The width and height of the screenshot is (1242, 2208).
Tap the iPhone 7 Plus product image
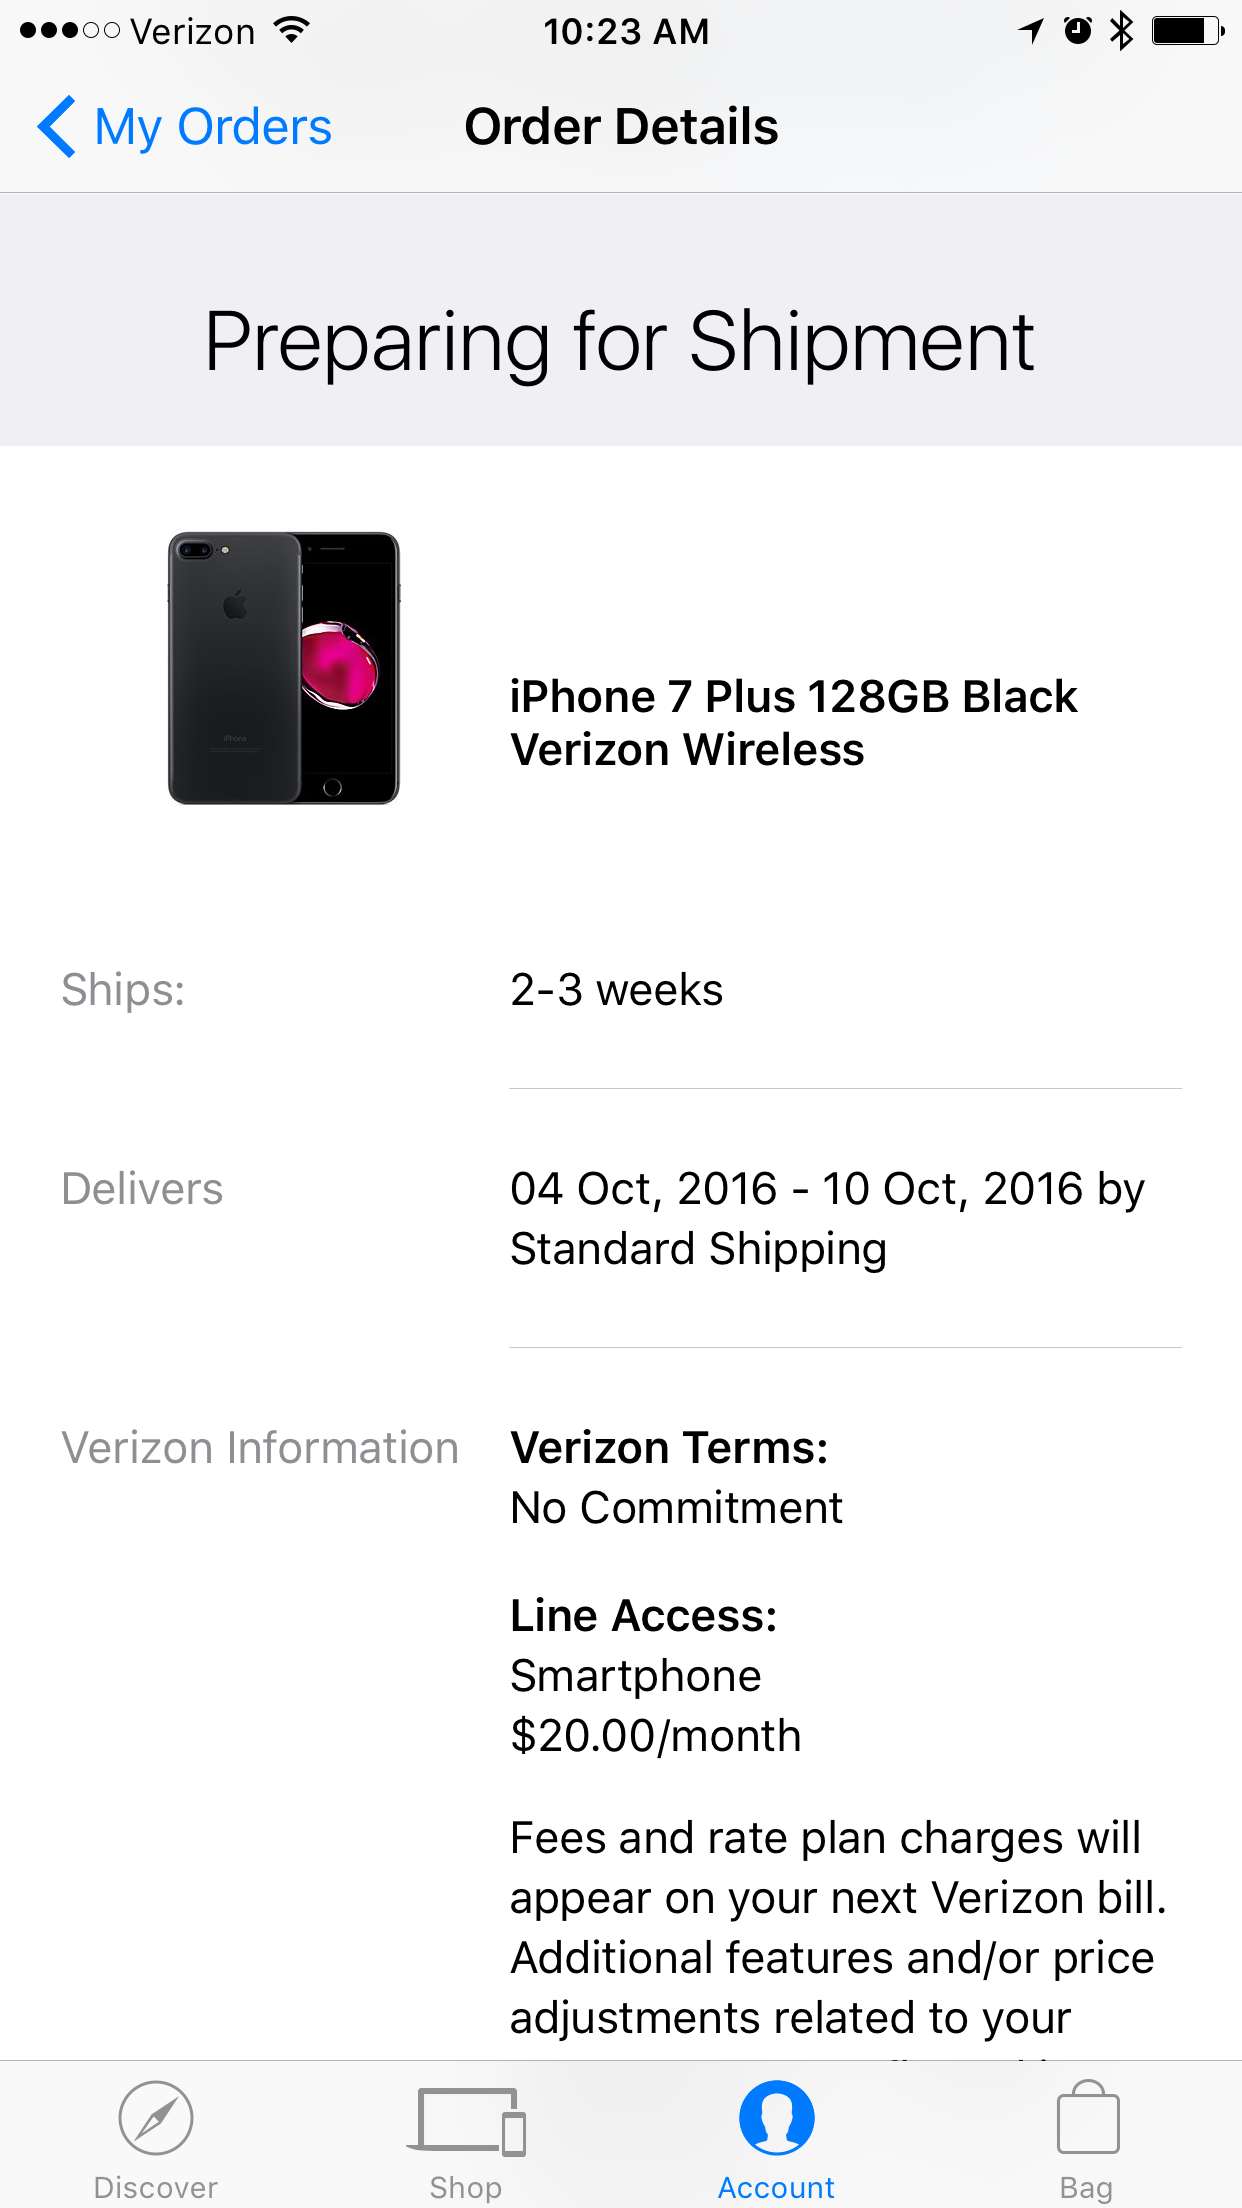point(284,668)
